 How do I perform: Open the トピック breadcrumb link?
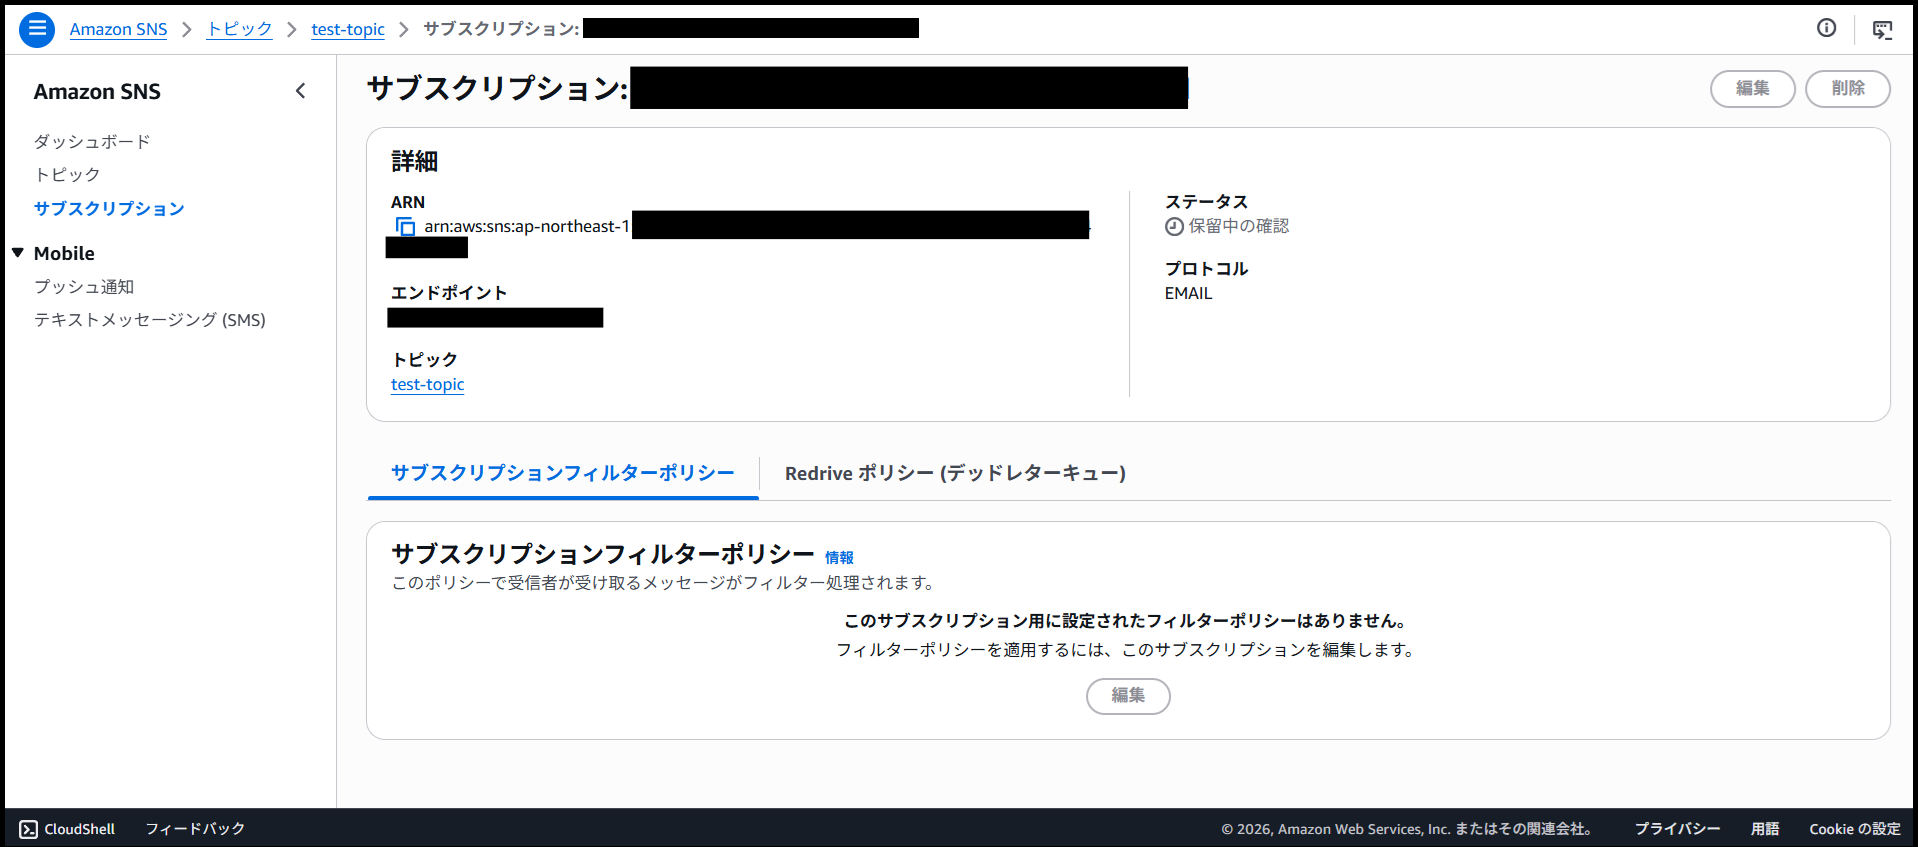(239, 29)
